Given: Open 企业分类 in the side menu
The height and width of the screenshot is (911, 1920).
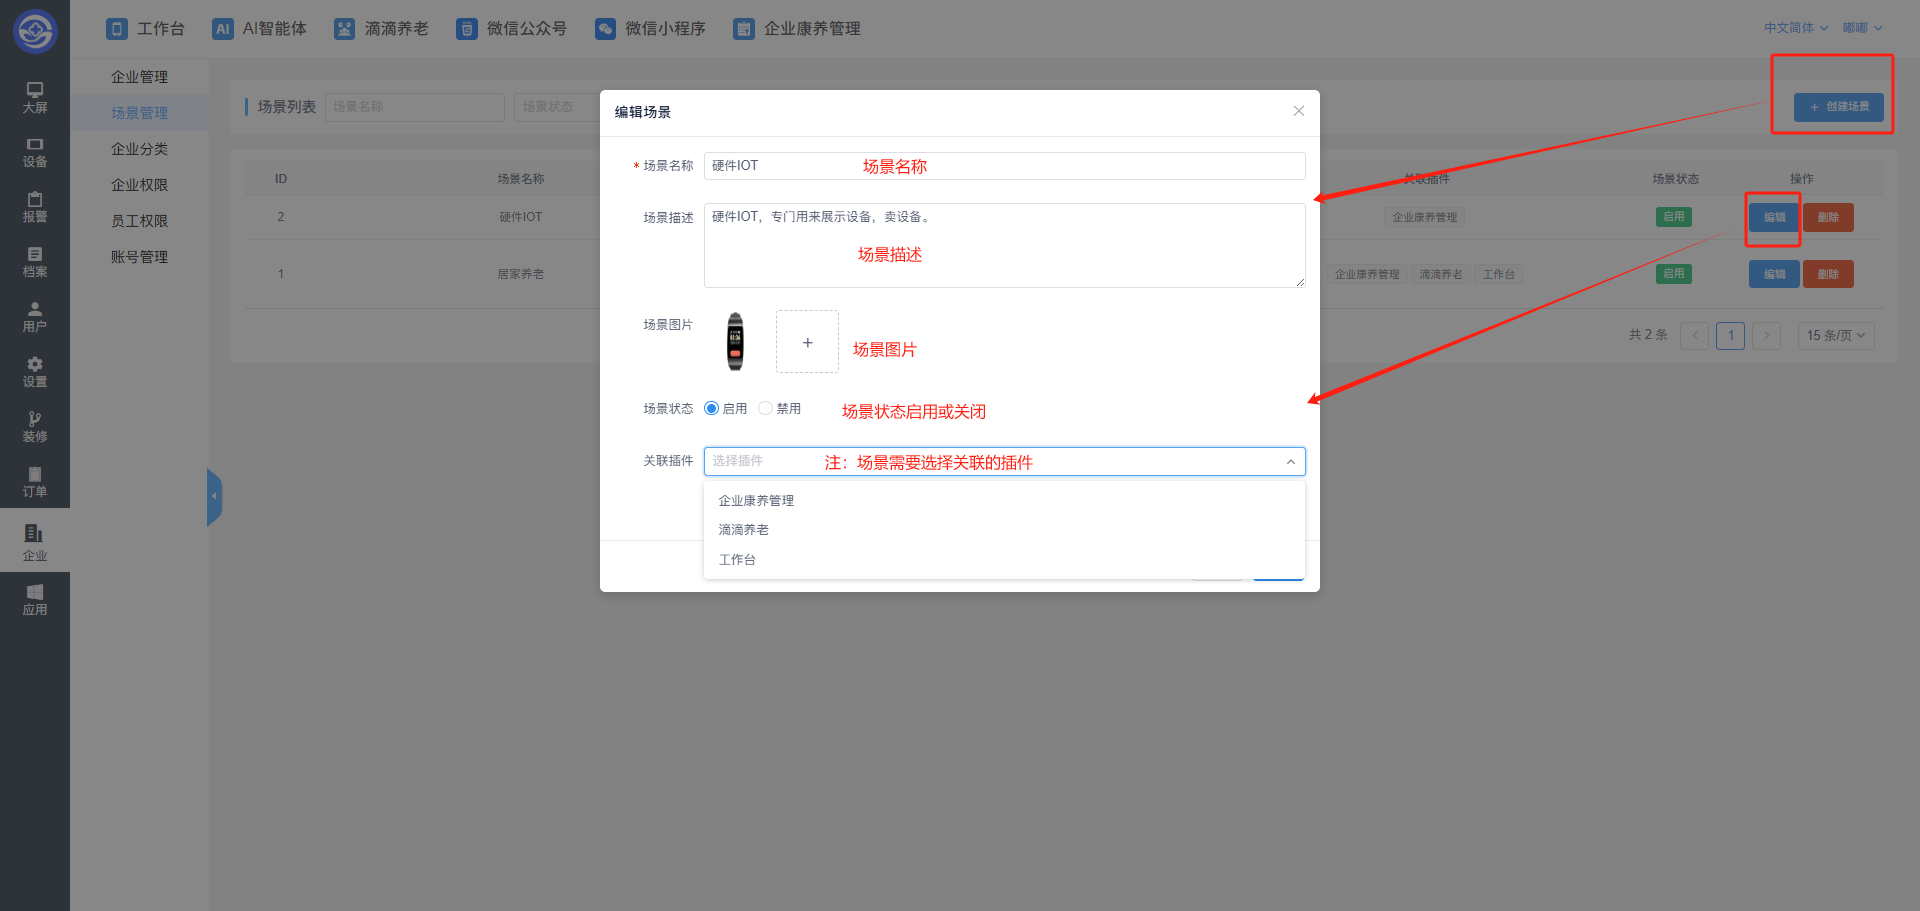Looking at the screenshot, I should point(139,149).
